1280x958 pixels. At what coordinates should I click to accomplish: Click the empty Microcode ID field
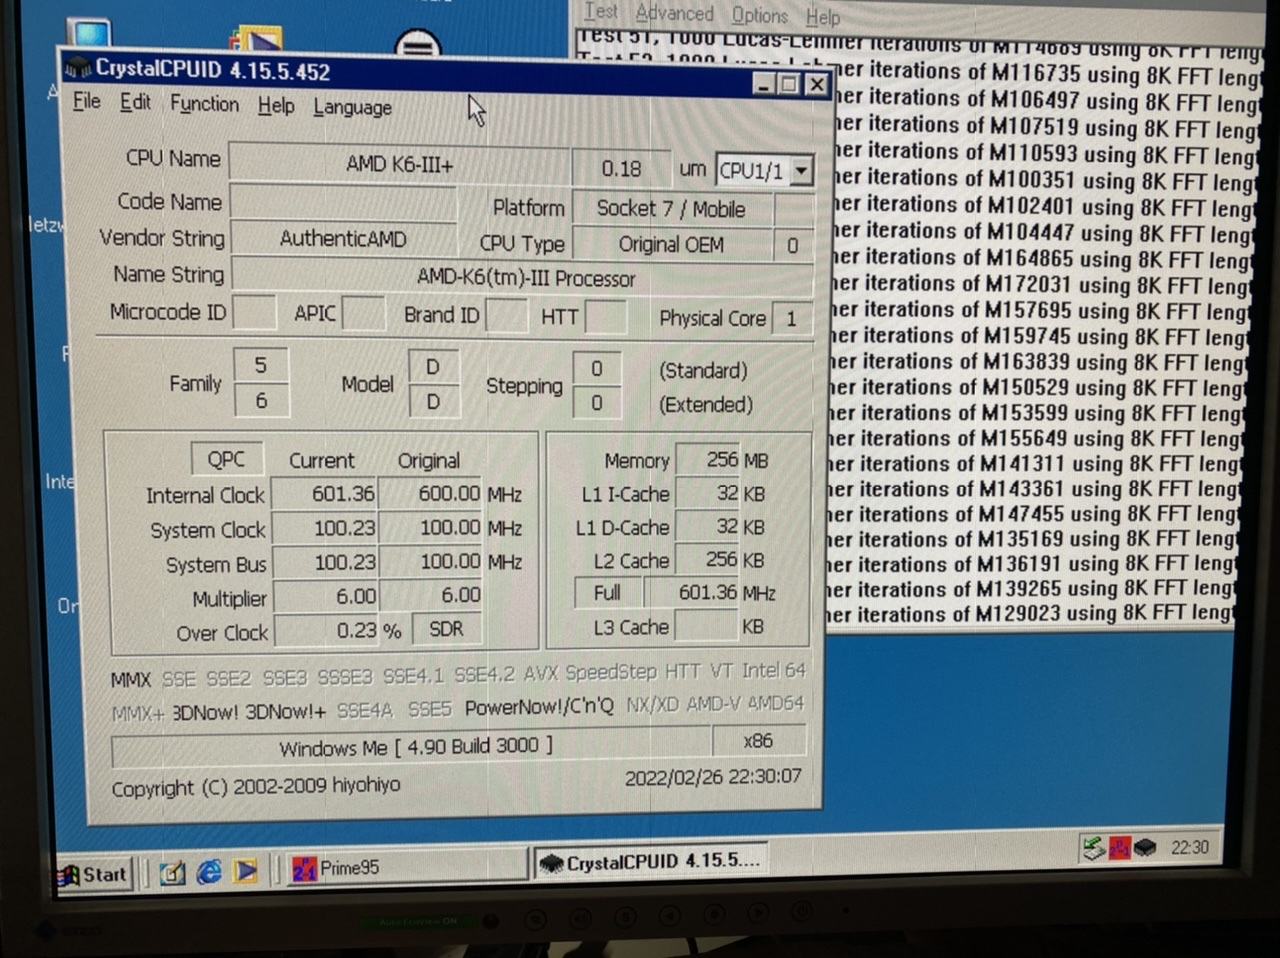point(254,312)
